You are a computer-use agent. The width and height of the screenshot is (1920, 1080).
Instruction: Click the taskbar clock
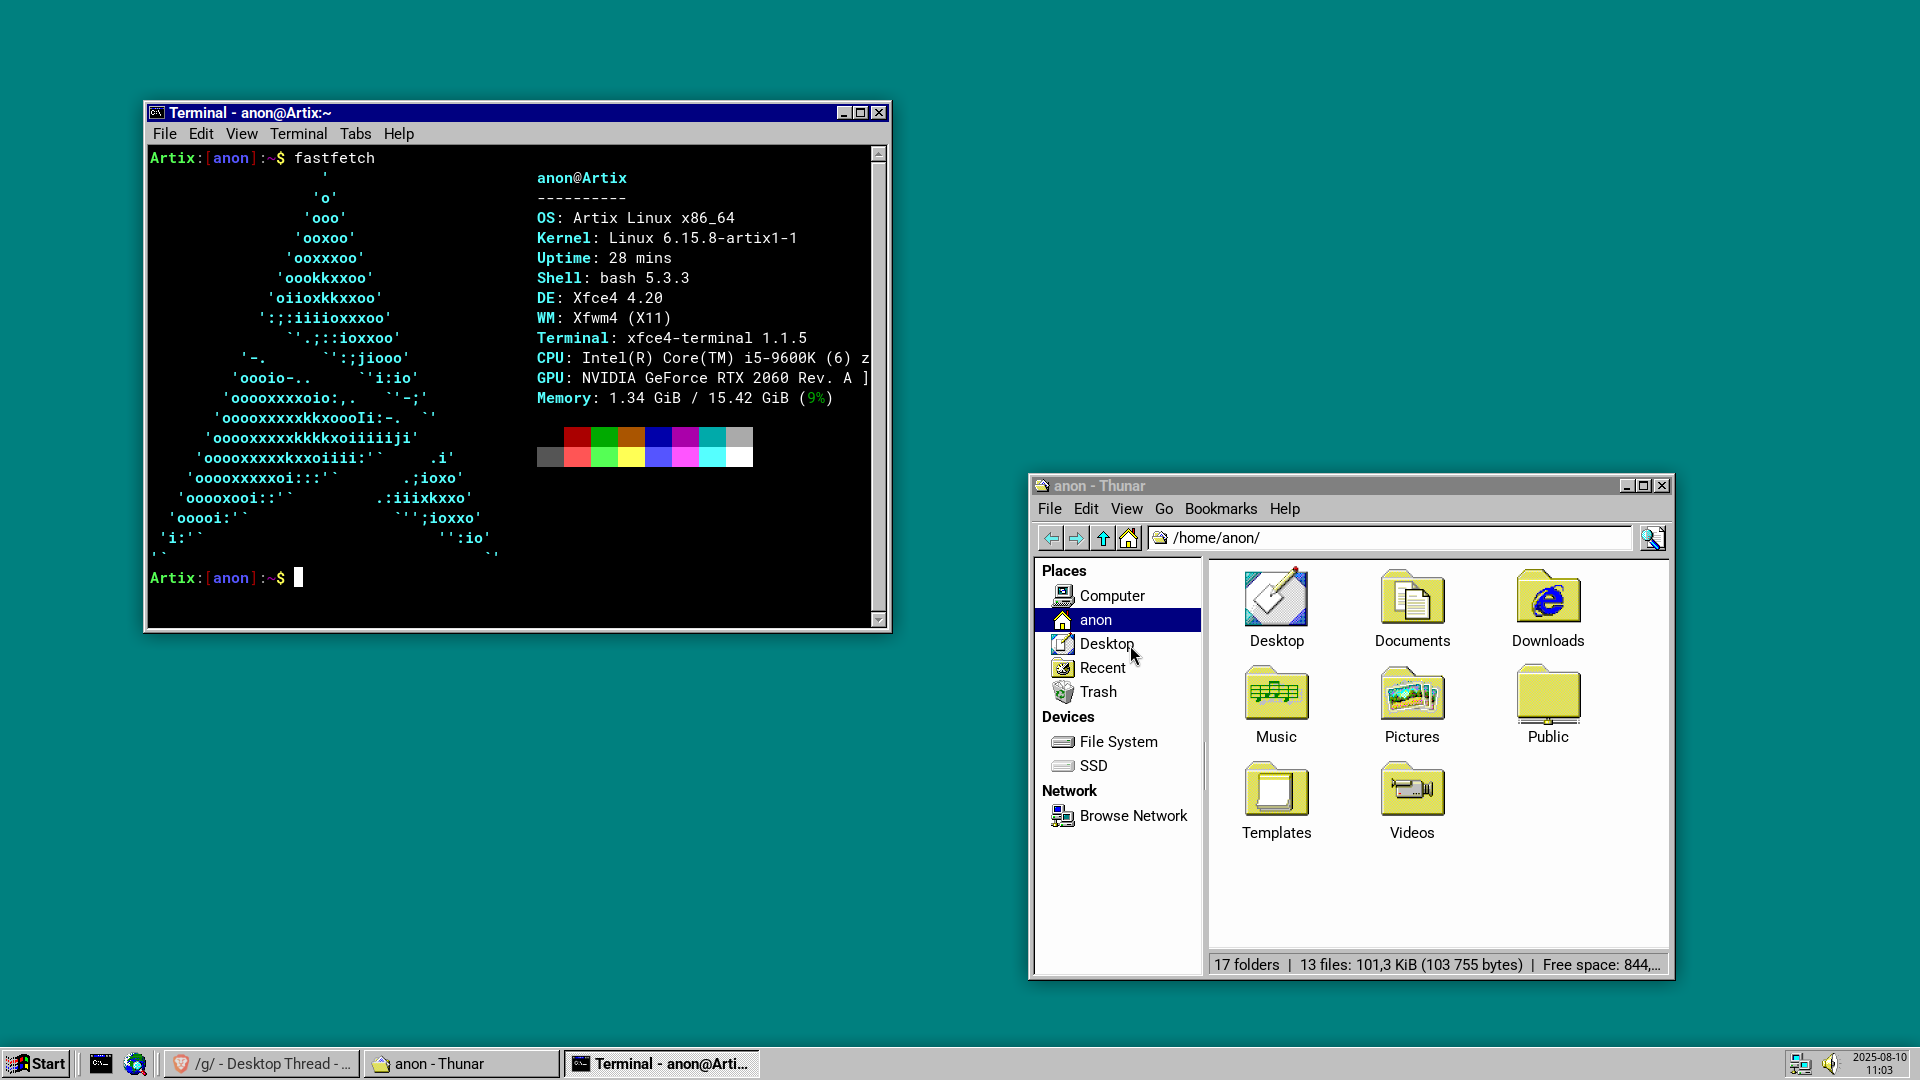click(1879, 1064)
